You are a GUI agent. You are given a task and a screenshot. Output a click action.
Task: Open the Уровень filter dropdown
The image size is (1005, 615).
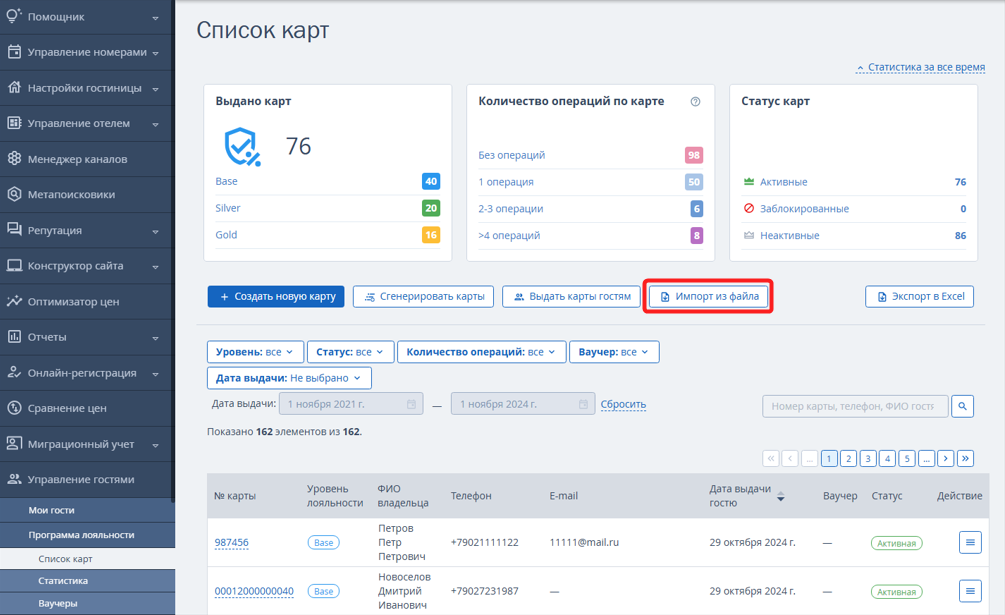point(254,352)
